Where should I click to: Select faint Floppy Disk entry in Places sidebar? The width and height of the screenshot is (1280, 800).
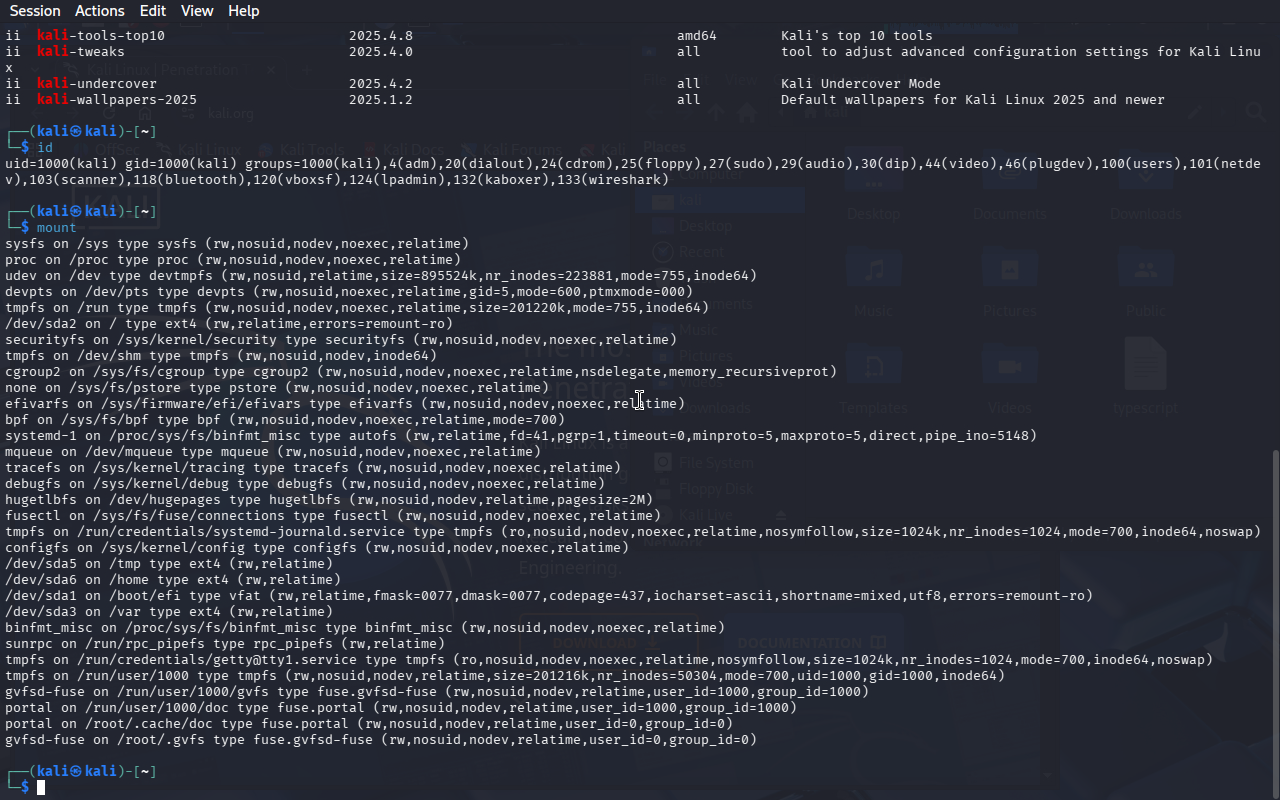point(715,489)
